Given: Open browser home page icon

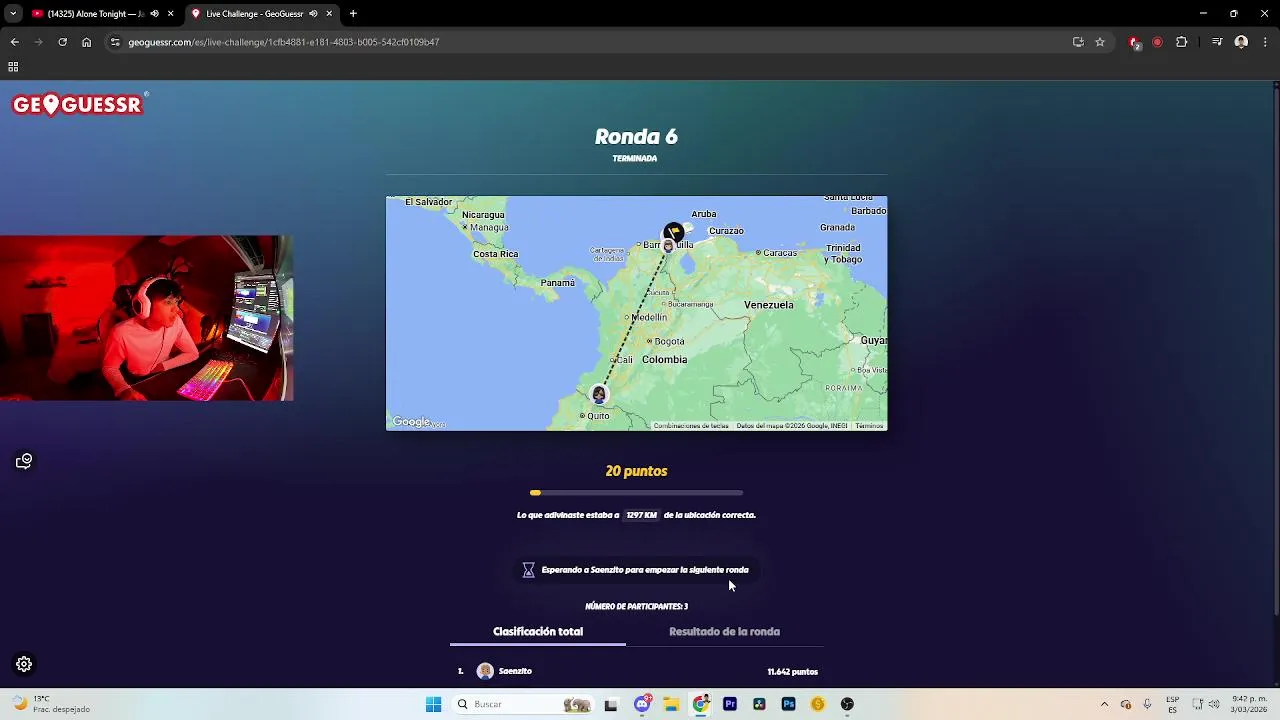Looking at the screenshot, I should pyautogui.click(x=86, y=42).
